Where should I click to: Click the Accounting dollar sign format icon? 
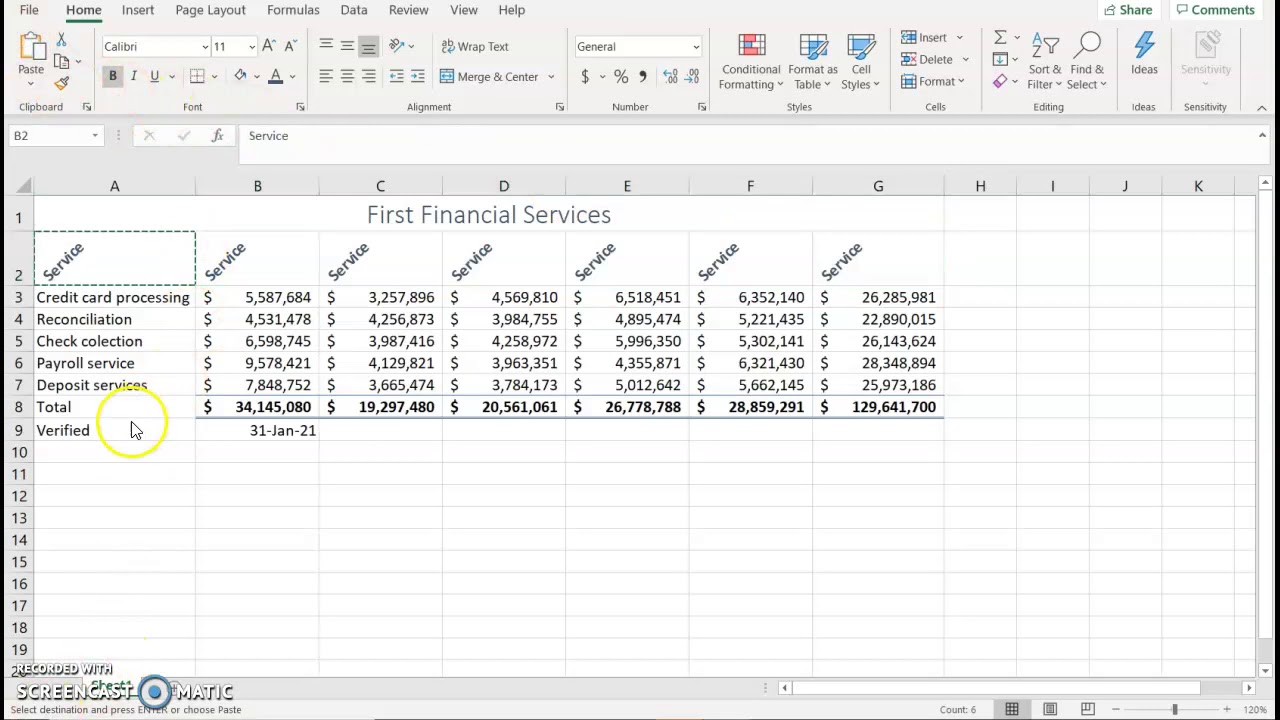(x=585, y=76)
